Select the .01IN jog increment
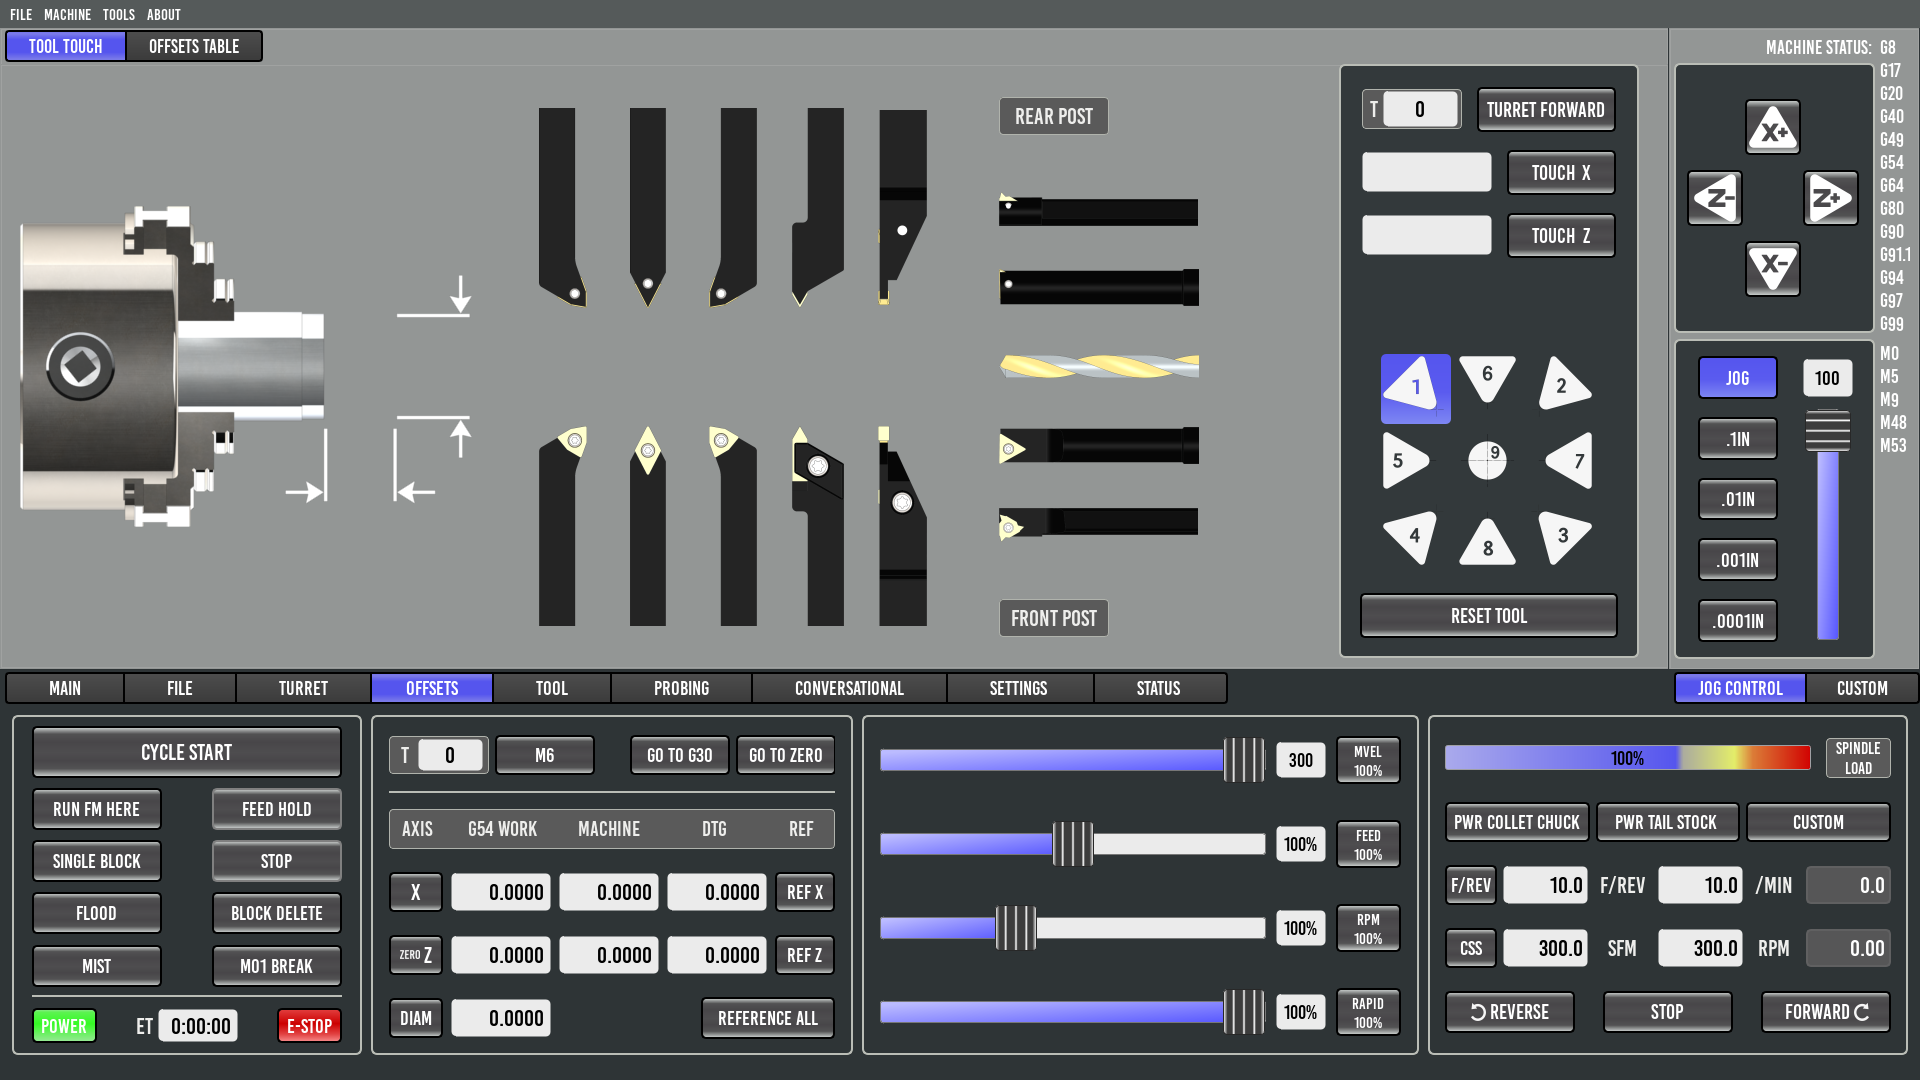This screenshot has width=1920, height=1080. (x=1737, y=499)
